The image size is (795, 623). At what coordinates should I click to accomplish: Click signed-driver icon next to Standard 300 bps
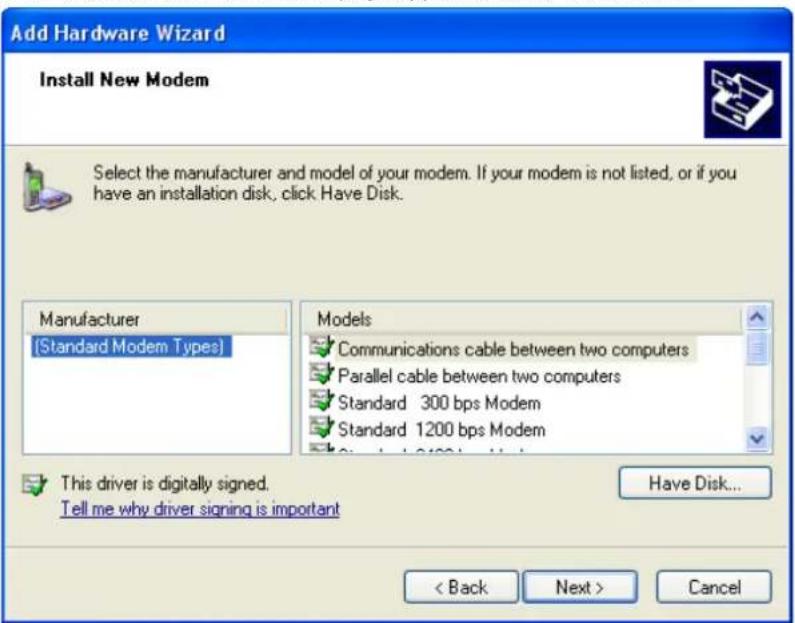321,401
